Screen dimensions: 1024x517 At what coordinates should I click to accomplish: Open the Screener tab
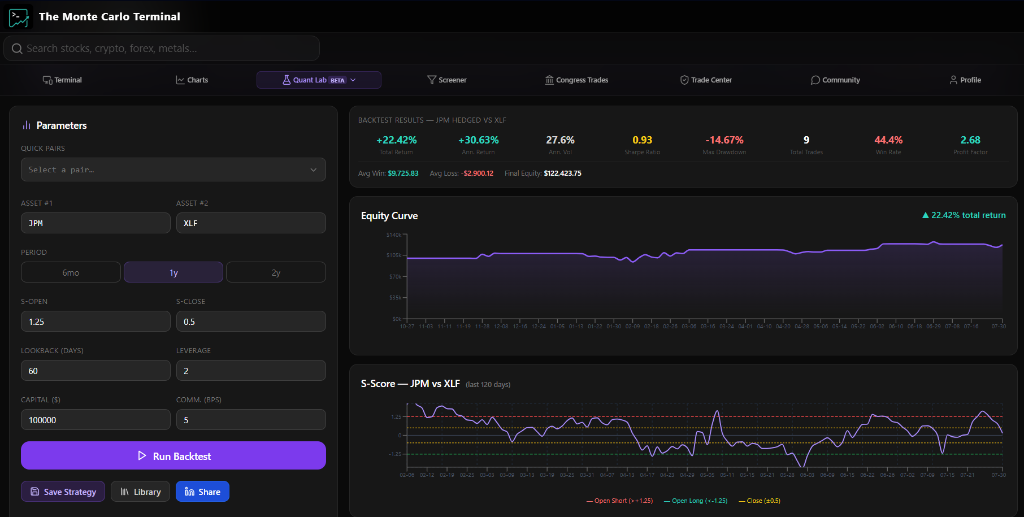447,80
